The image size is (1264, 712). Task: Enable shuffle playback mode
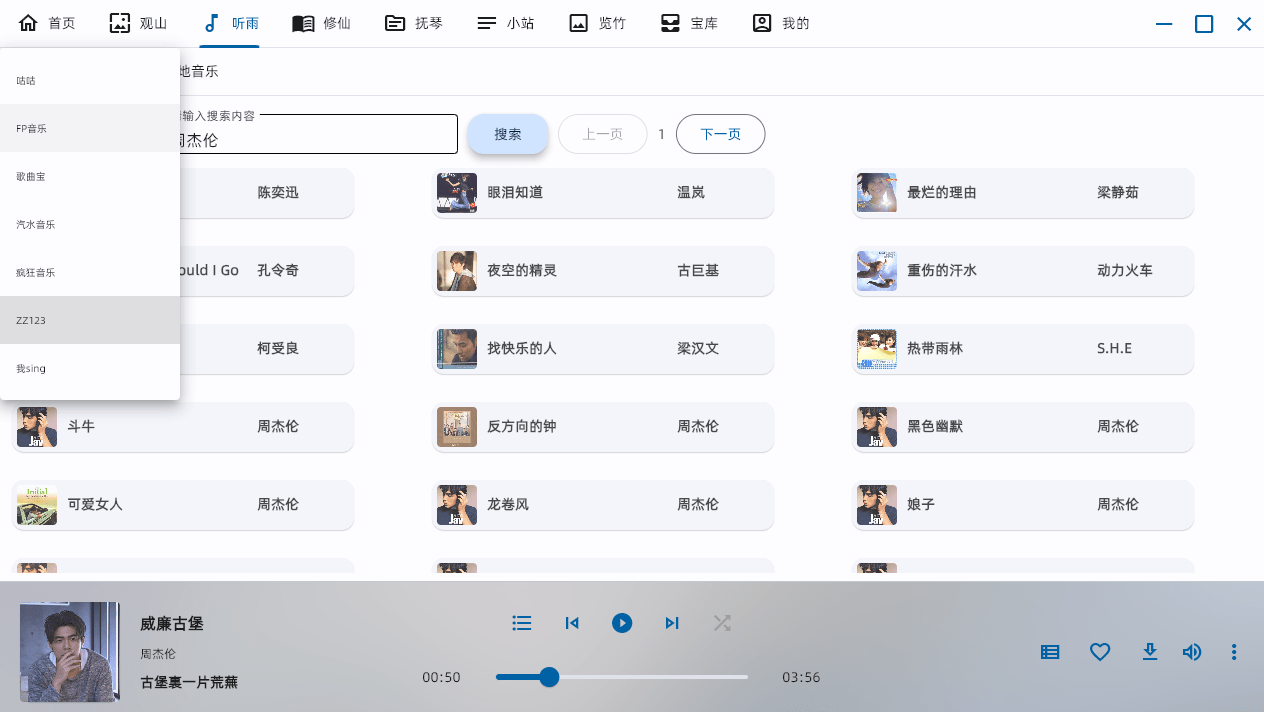pos(722,622)
